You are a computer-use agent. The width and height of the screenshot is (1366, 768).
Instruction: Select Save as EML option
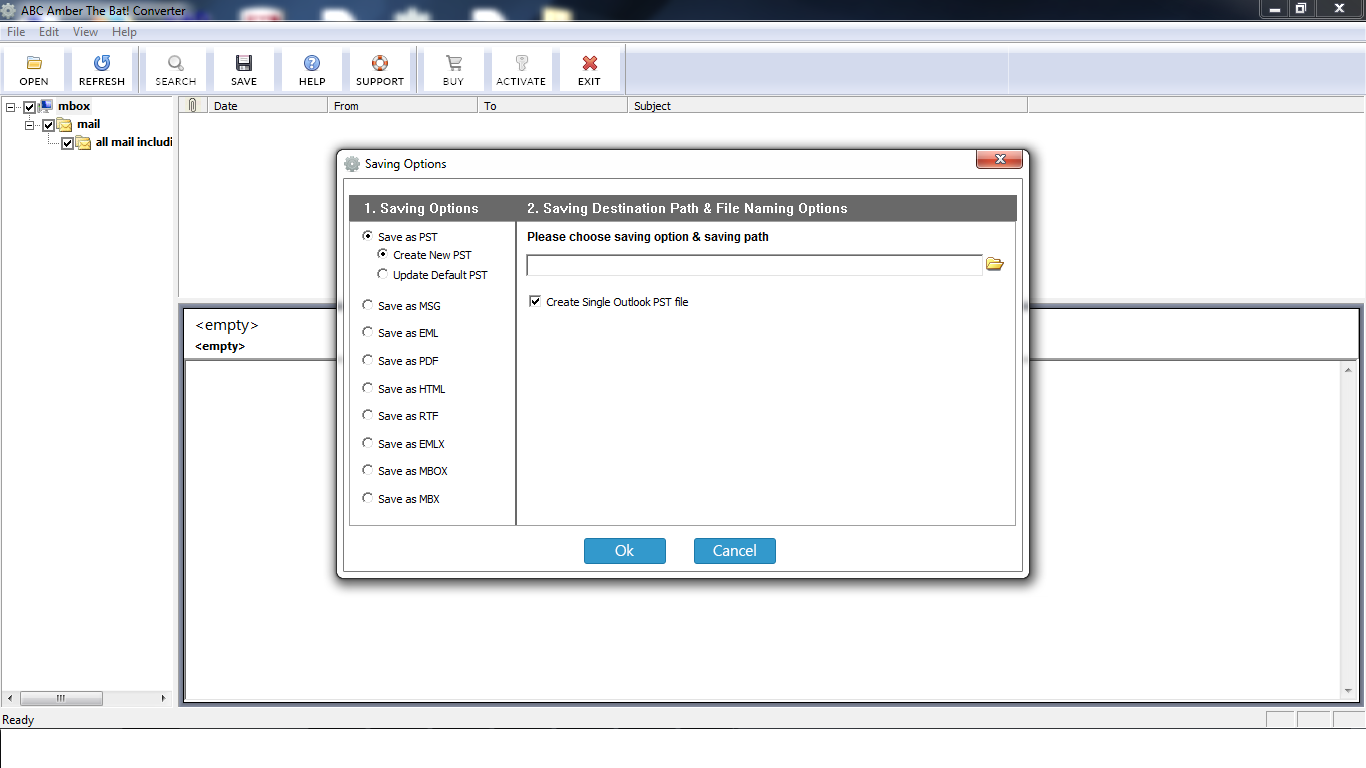[x=368, y=333]
